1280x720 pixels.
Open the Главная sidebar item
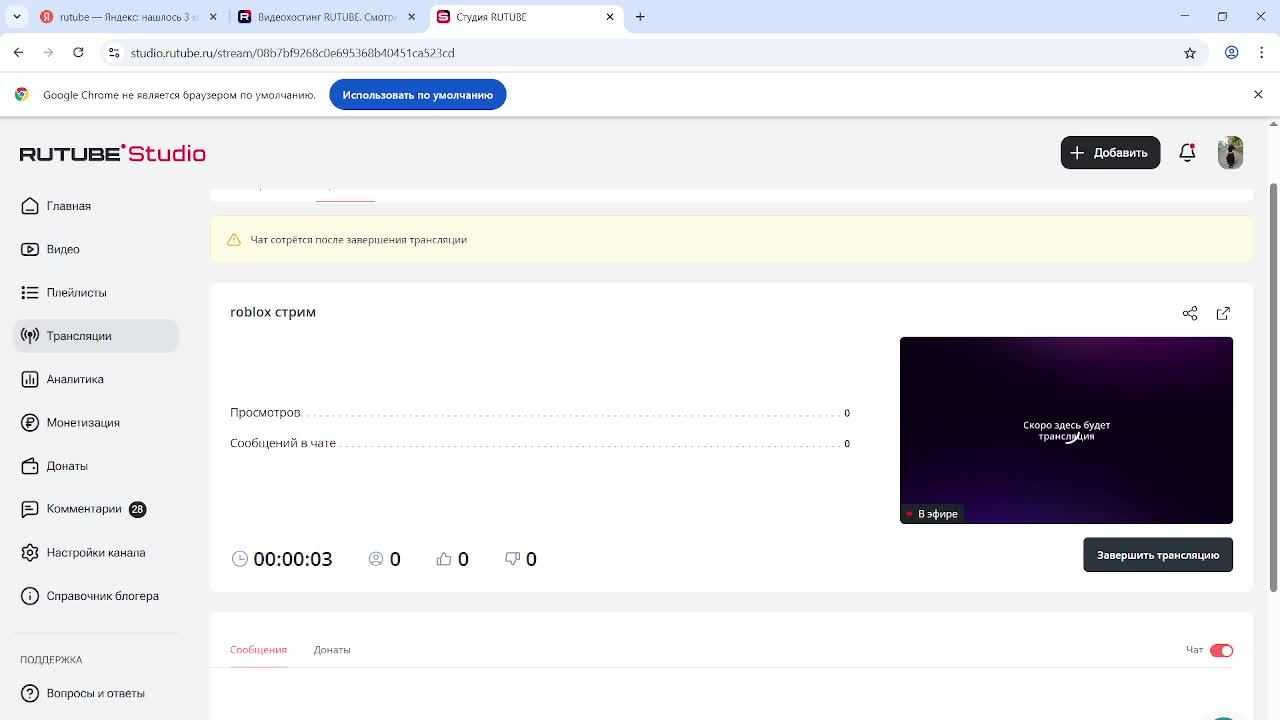96,206
